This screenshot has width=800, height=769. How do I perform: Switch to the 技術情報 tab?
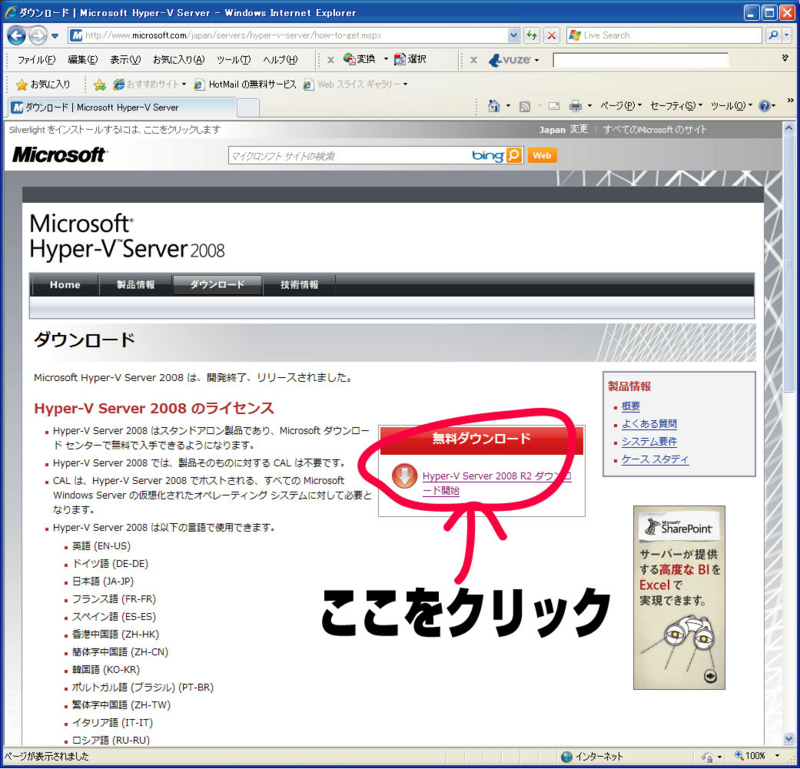coord(300,285)
